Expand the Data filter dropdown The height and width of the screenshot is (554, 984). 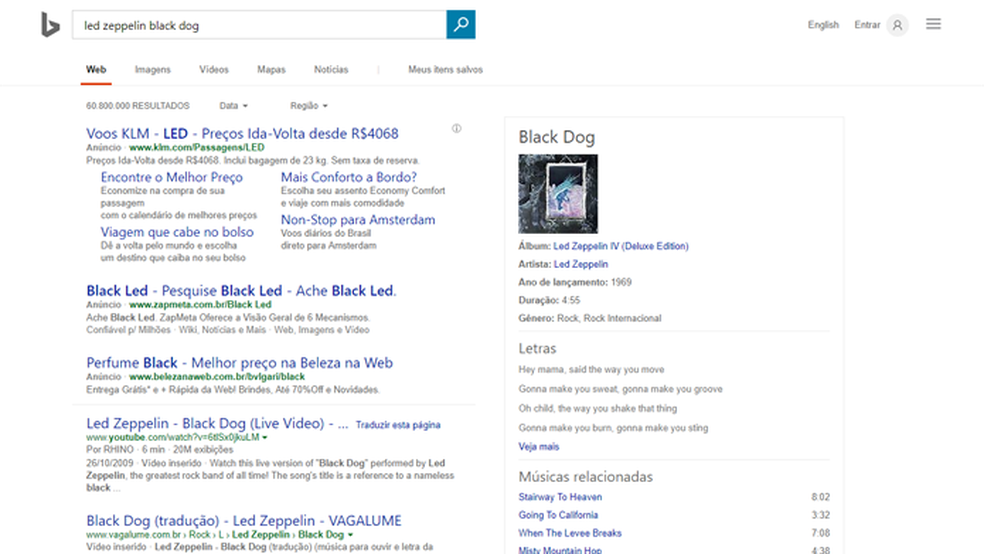233,105
